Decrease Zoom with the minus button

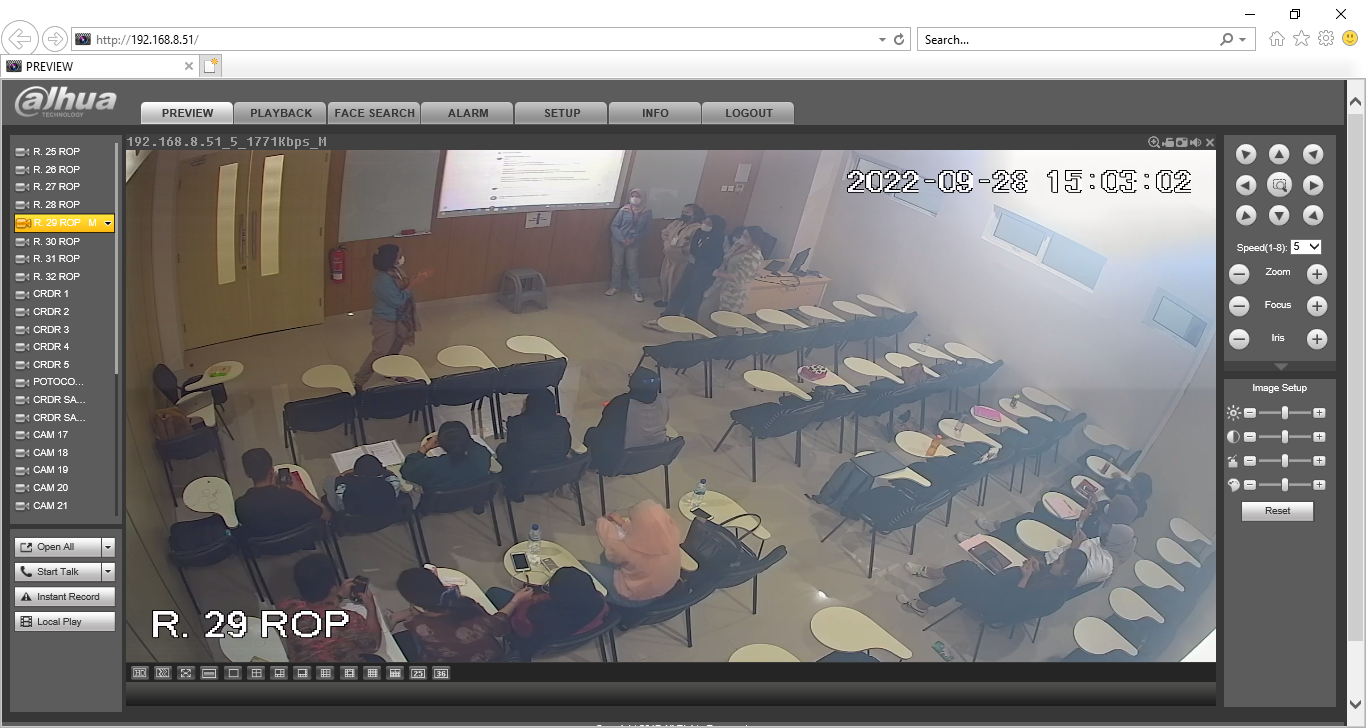pos(1239,274)
